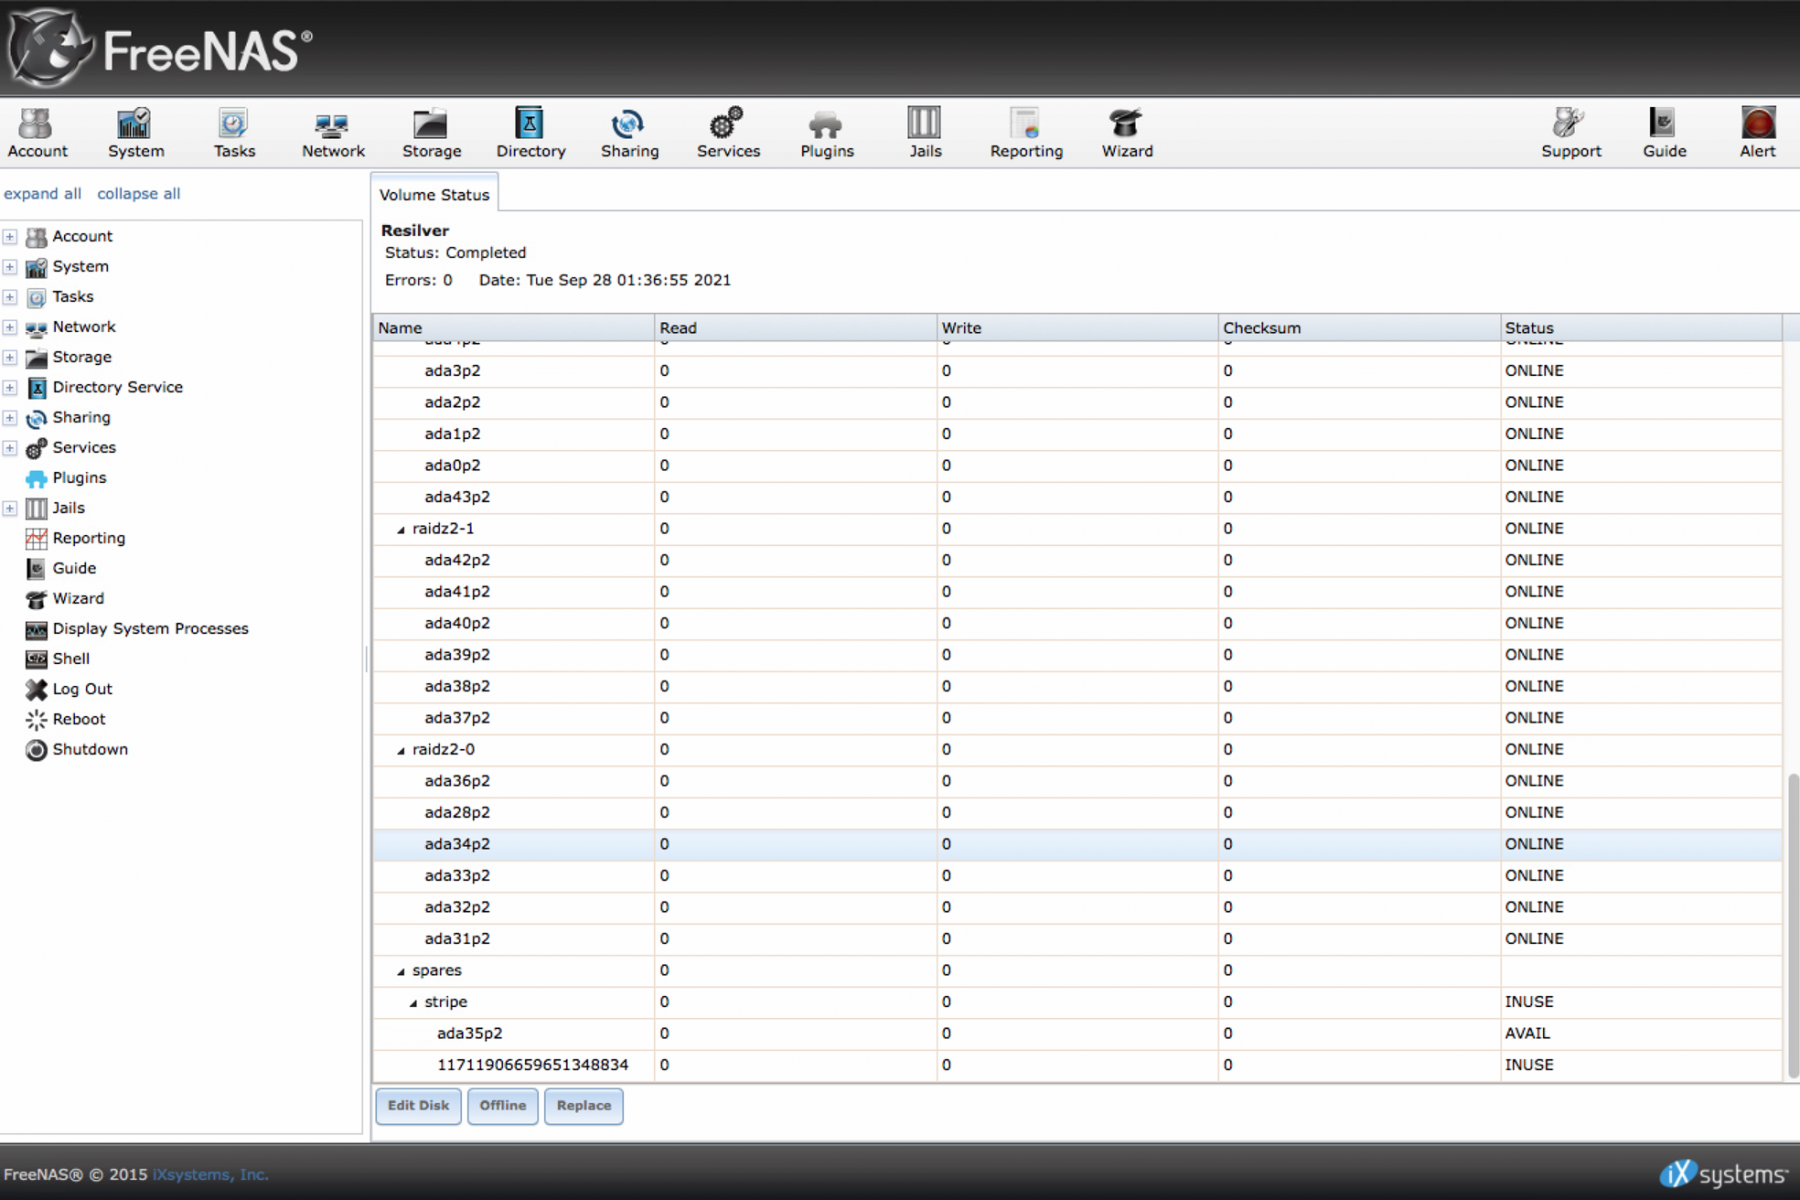The image size is (1800, 1200).
Task: Open Support in the top toolbar
Action: click(1570, 133)
